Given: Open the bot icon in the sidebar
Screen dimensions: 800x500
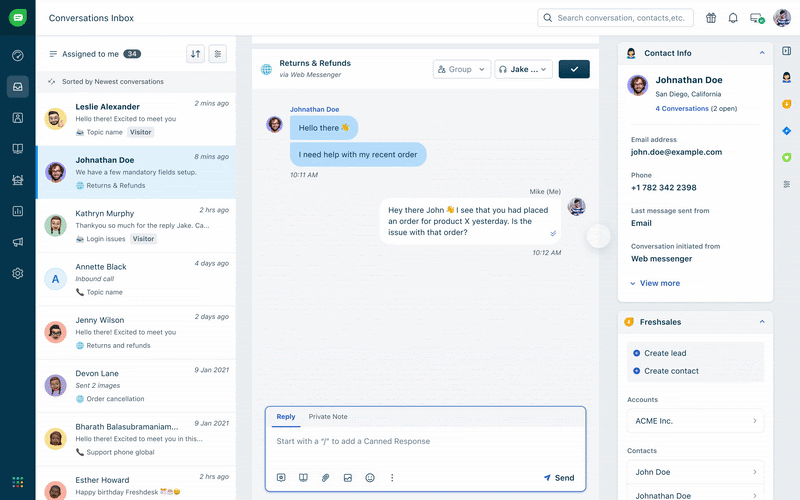Looking at the screenshot, I should click(x=17, y=180).
